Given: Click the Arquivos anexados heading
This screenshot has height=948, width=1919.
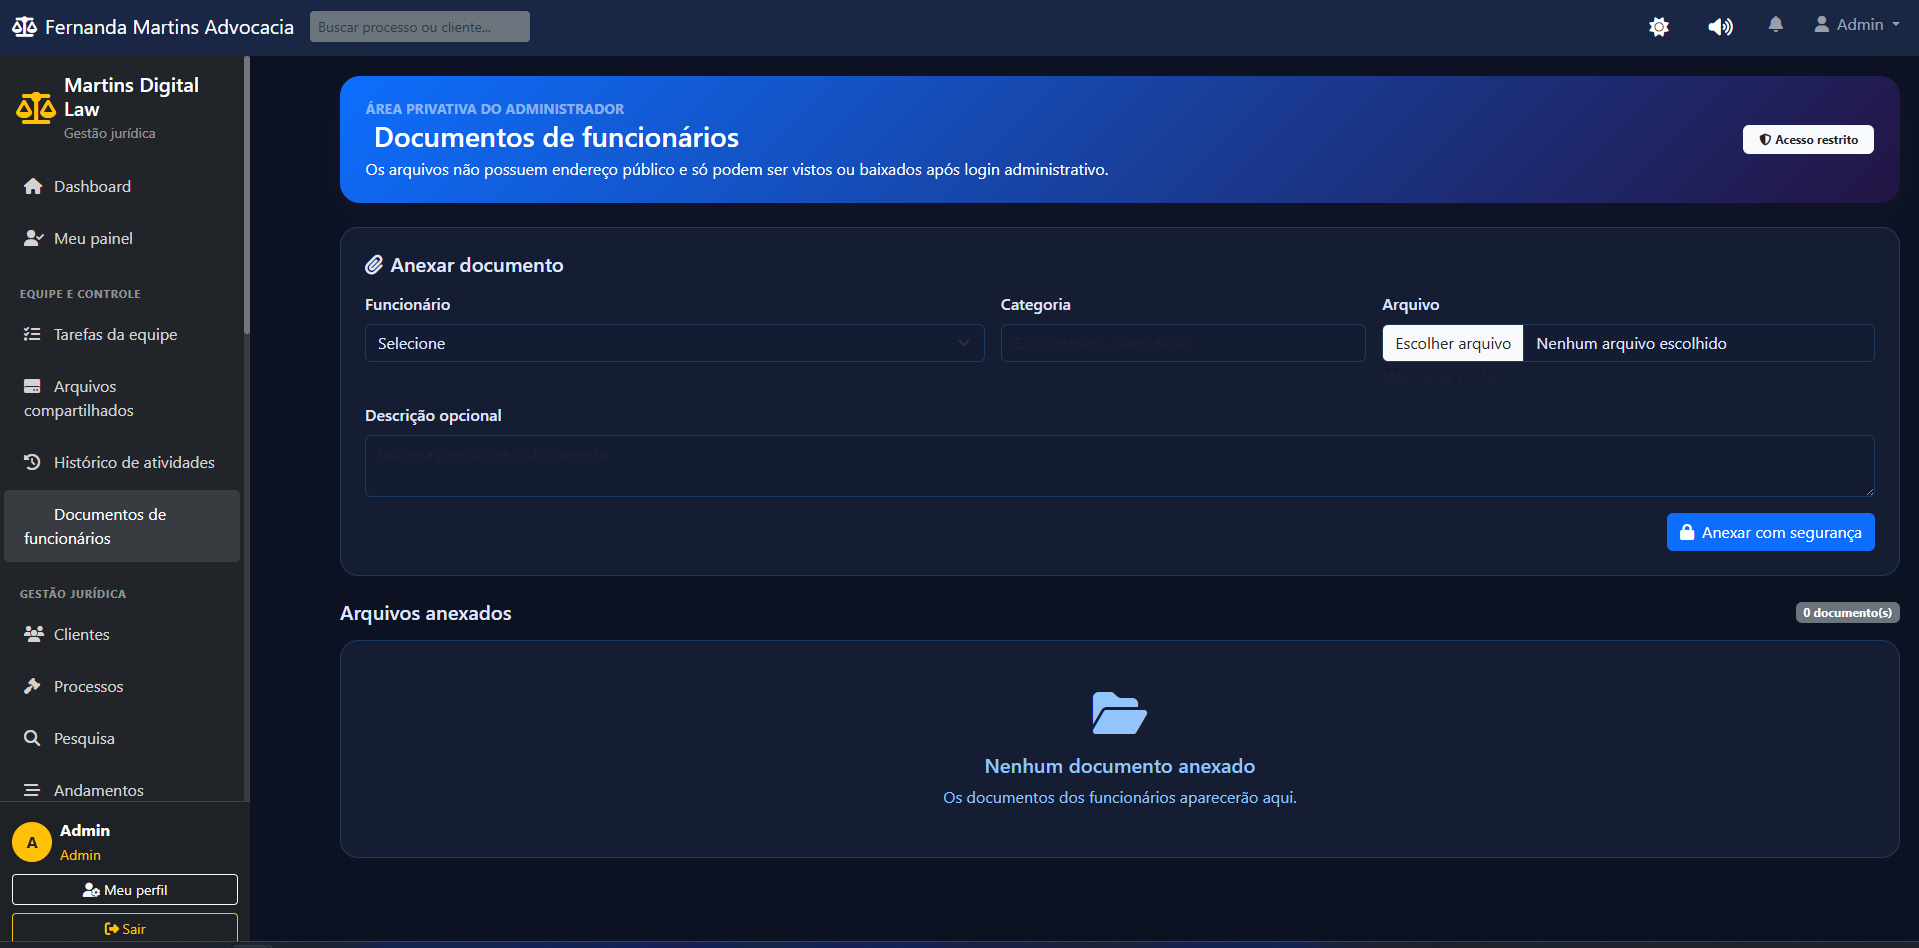Looking at the screenshot, I should pyautogui.click(x=426, y=613).
